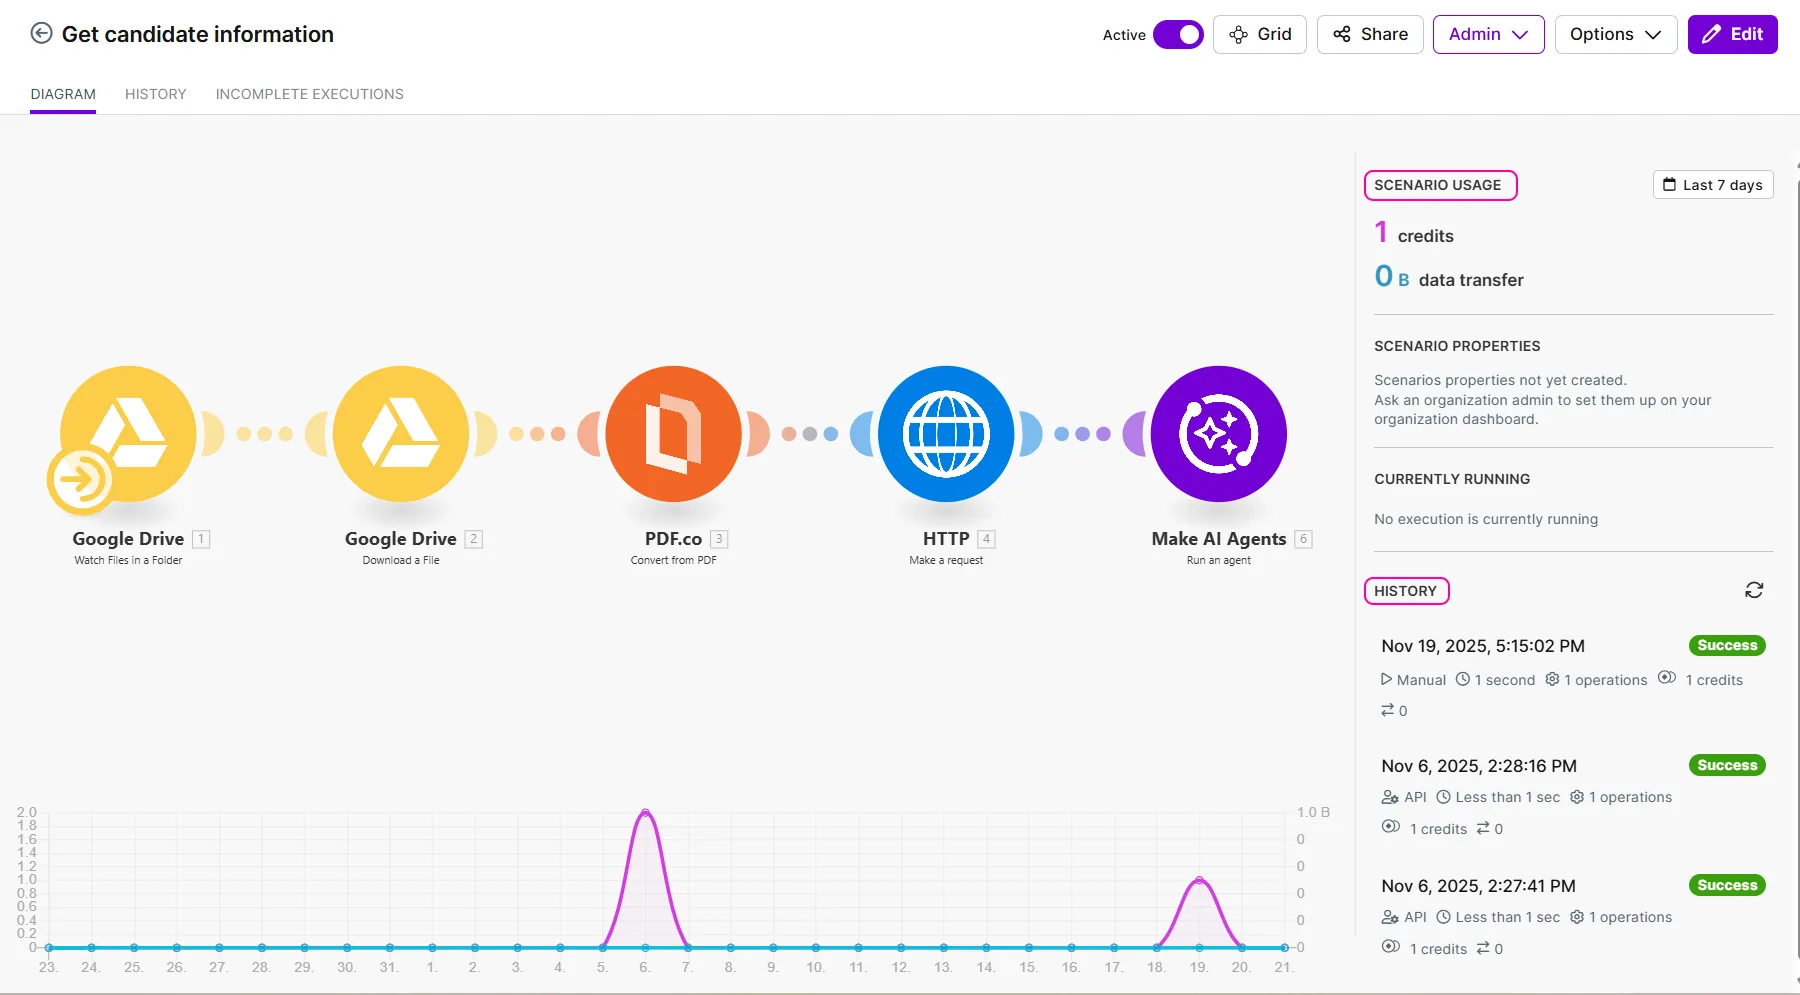
Task: Click Success badge for 2:27:41 PM execution
Action: pyautogui.click(x=1727, y=885)
